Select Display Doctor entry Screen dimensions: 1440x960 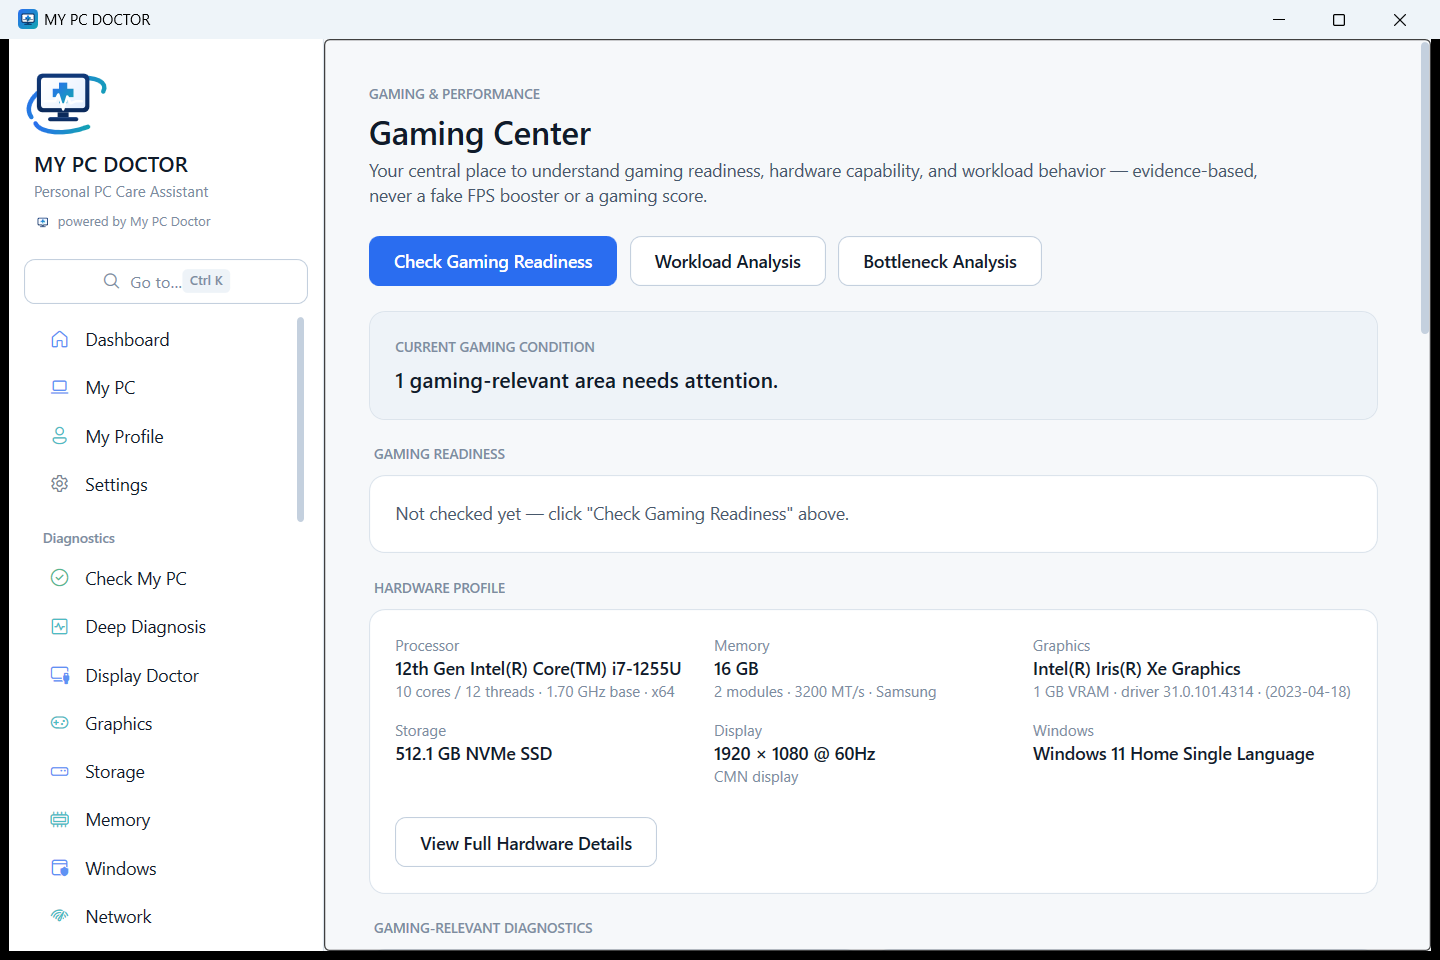tap(142, 676)
